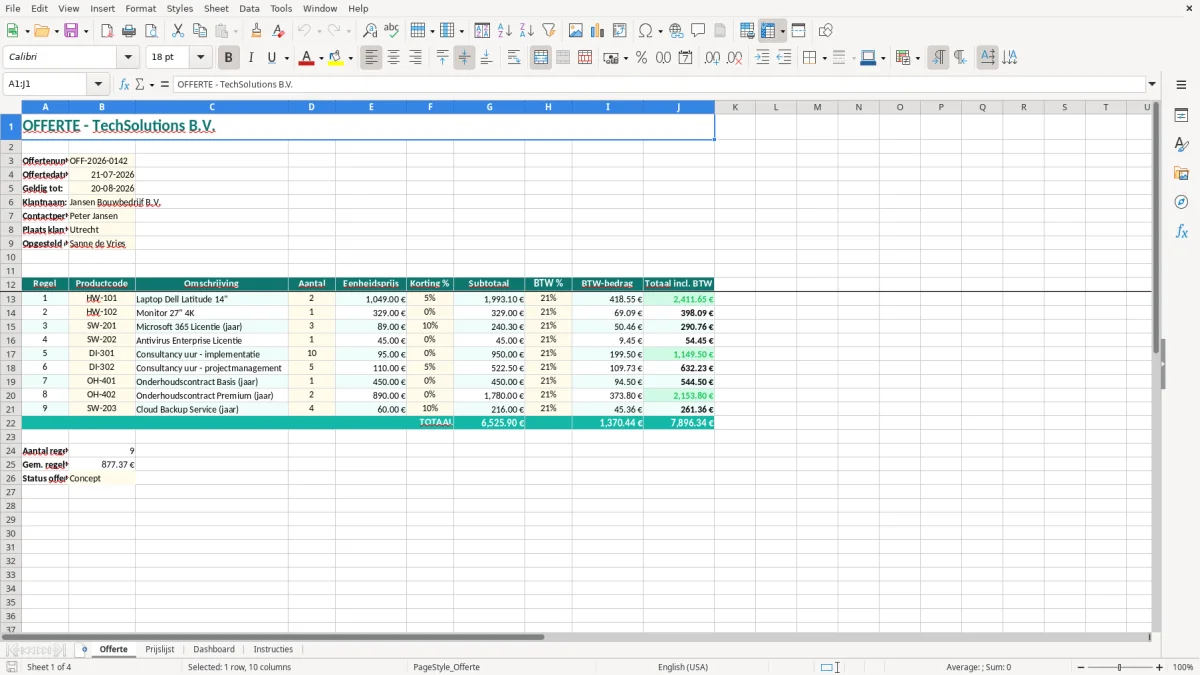
Task: Toggle Center Horizontally alignment
Action: tap(393, 58)
